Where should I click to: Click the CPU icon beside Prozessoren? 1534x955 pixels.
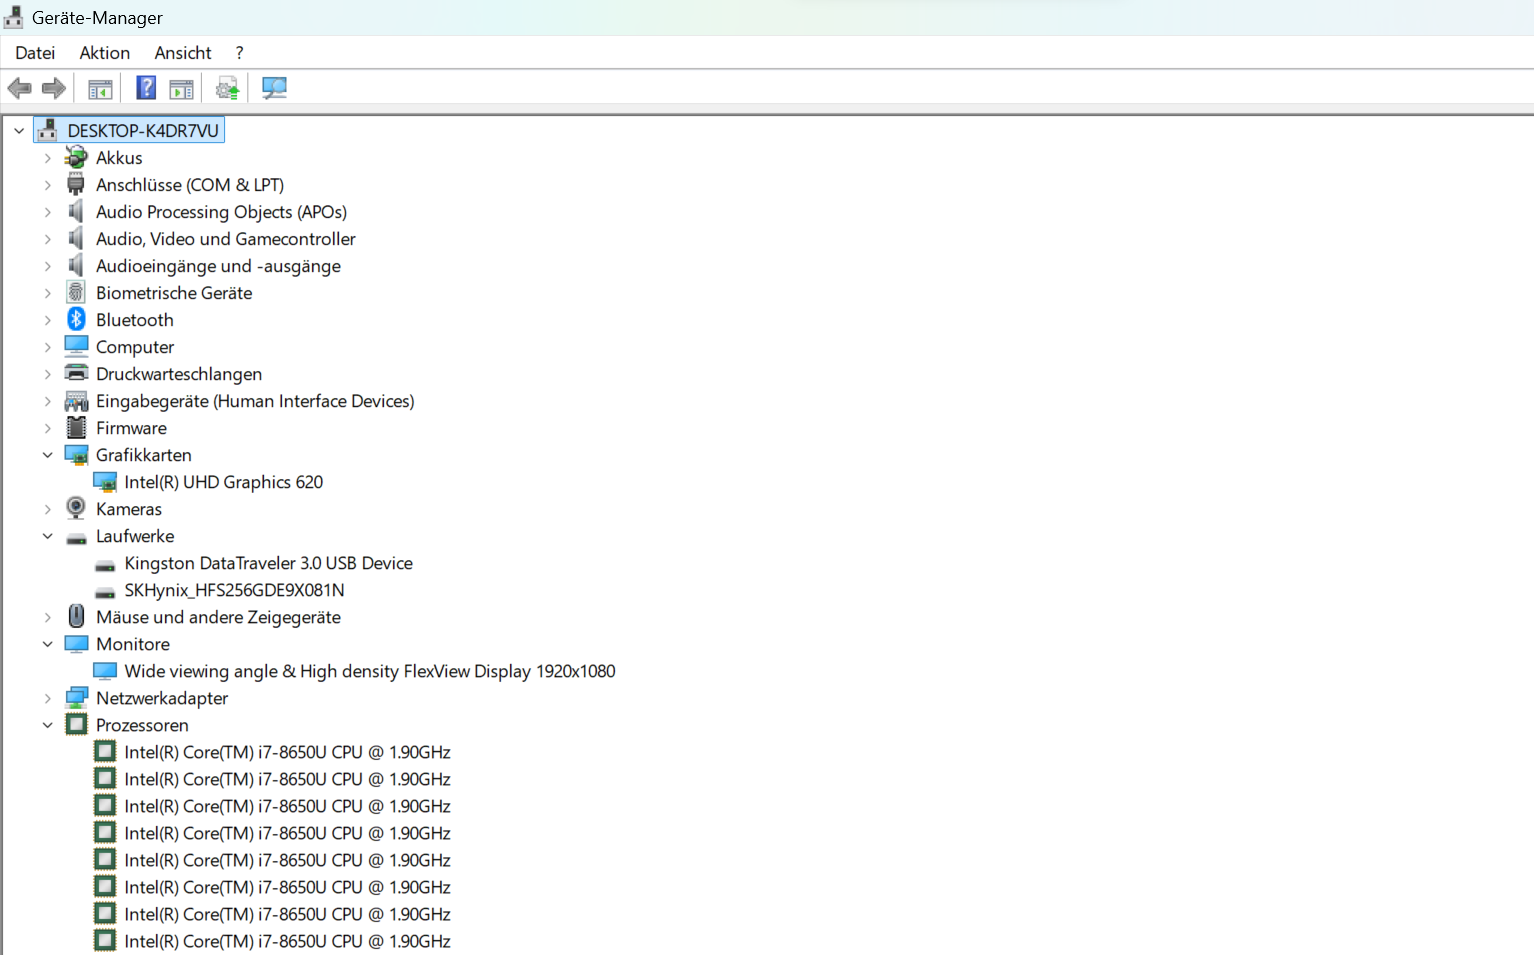coord(76,724)
